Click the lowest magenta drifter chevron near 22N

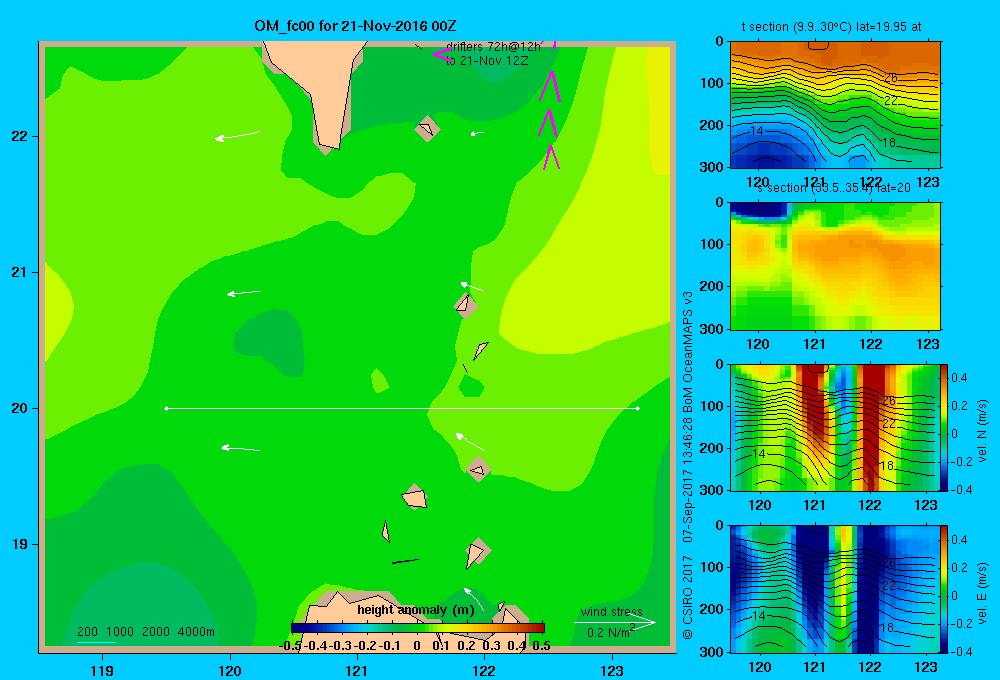tap(552, 158)
